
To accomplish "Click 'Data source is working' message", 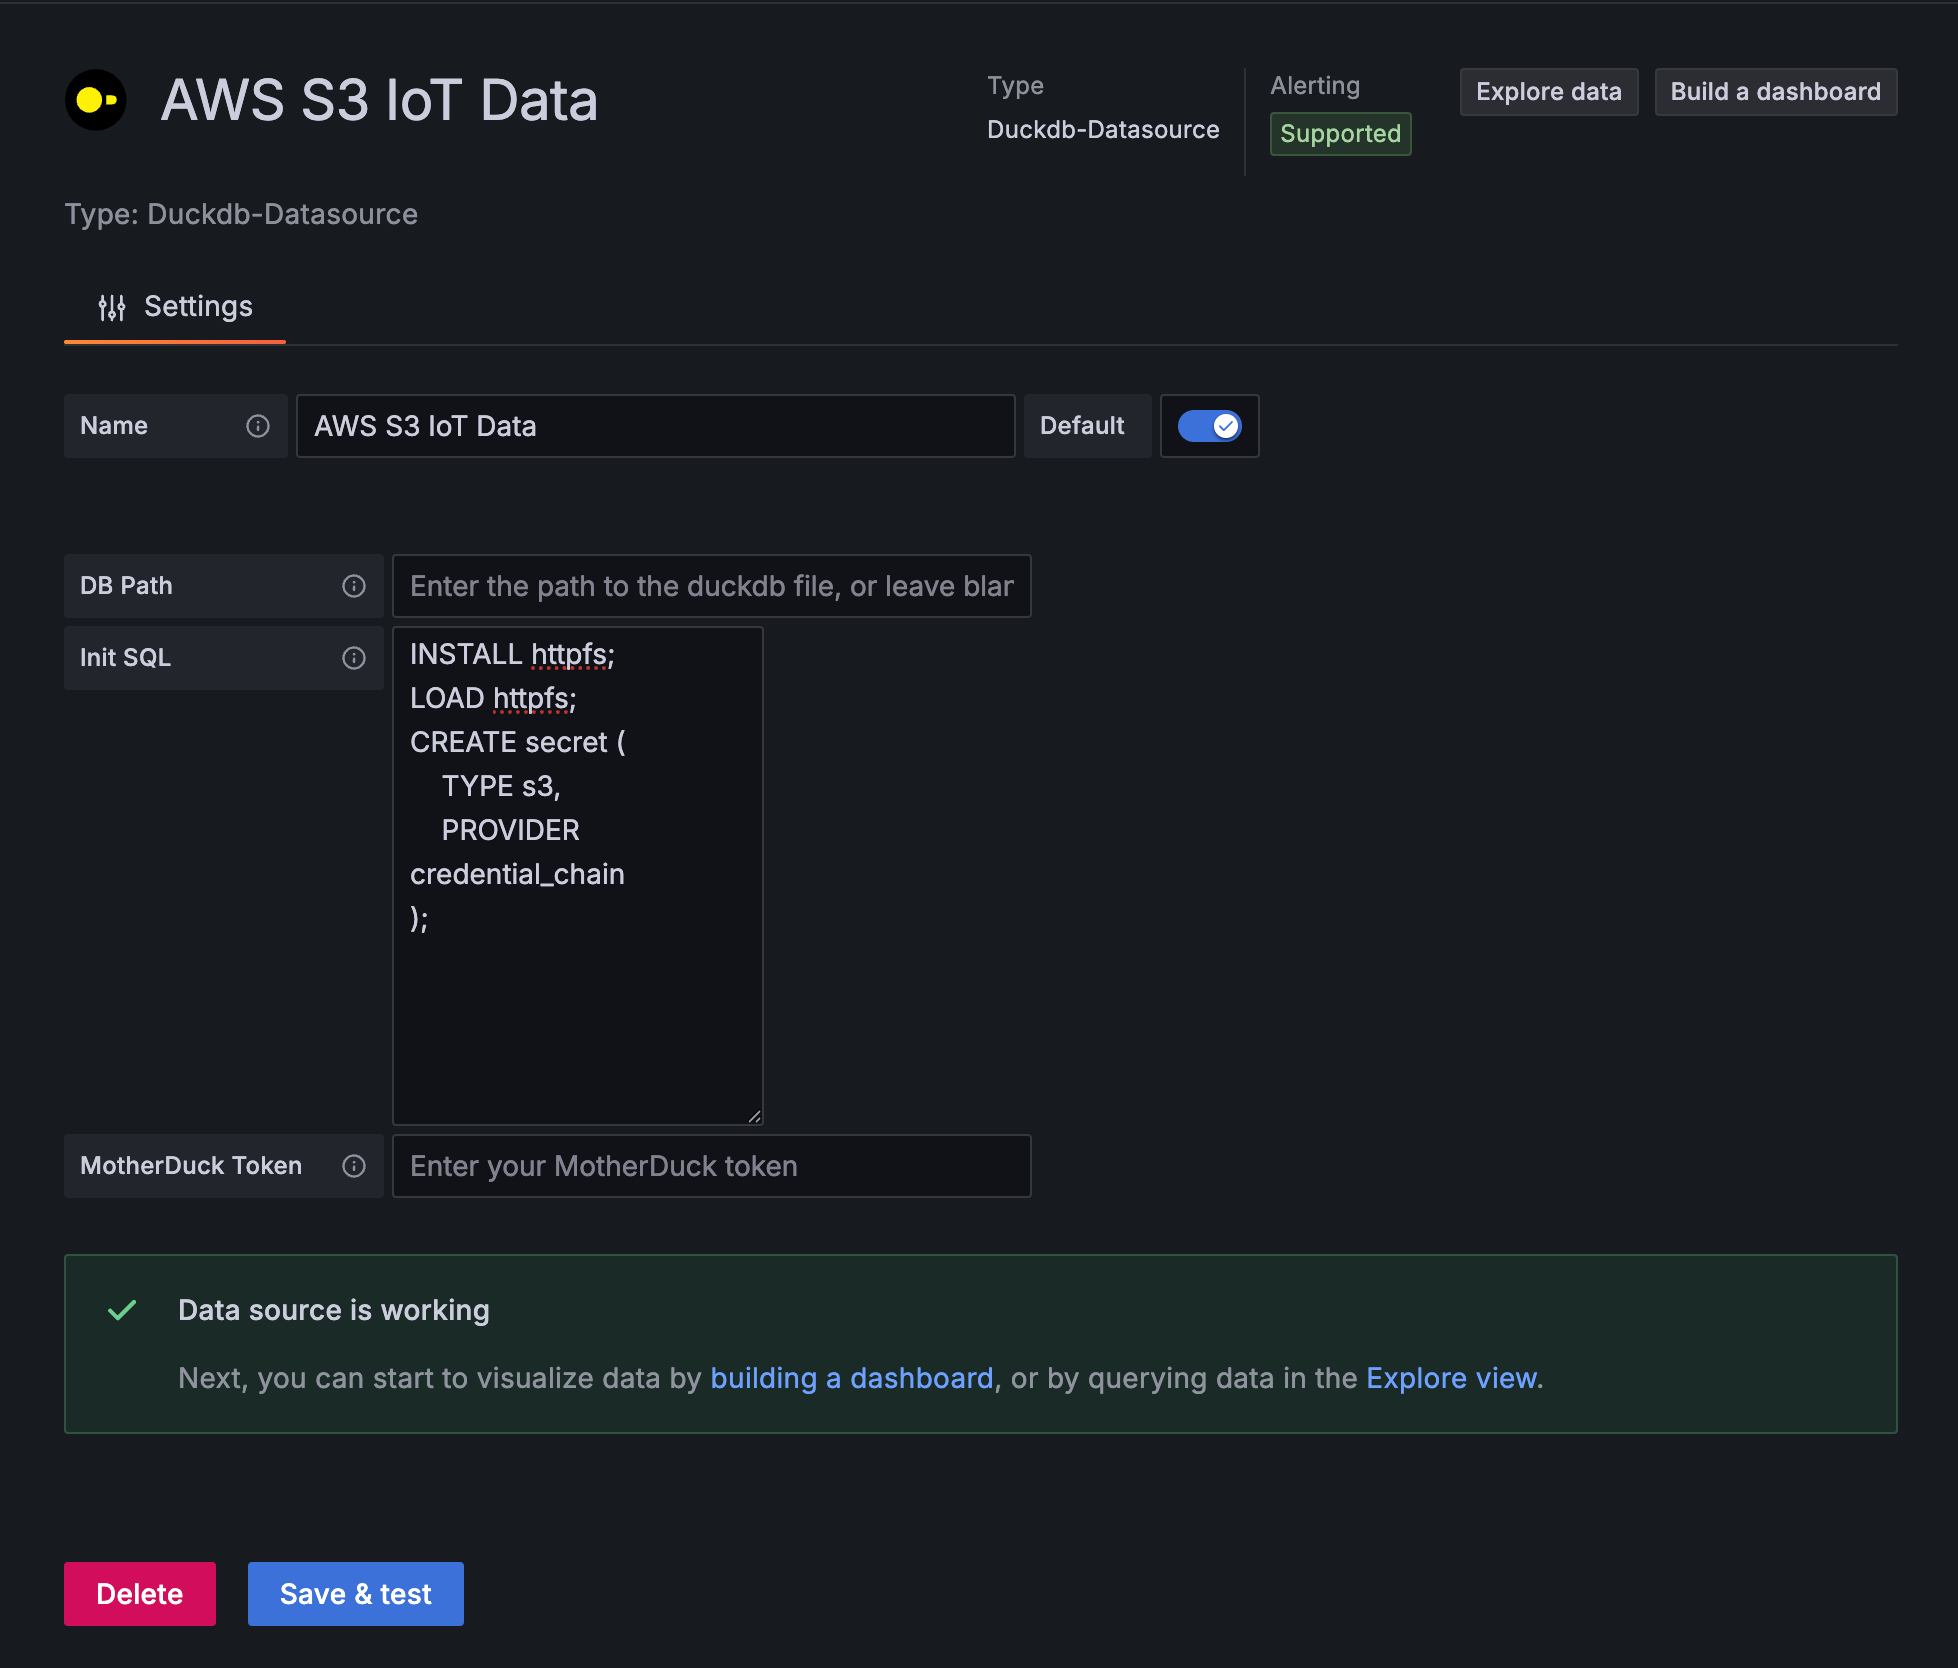I will [x=334, y=1310].
